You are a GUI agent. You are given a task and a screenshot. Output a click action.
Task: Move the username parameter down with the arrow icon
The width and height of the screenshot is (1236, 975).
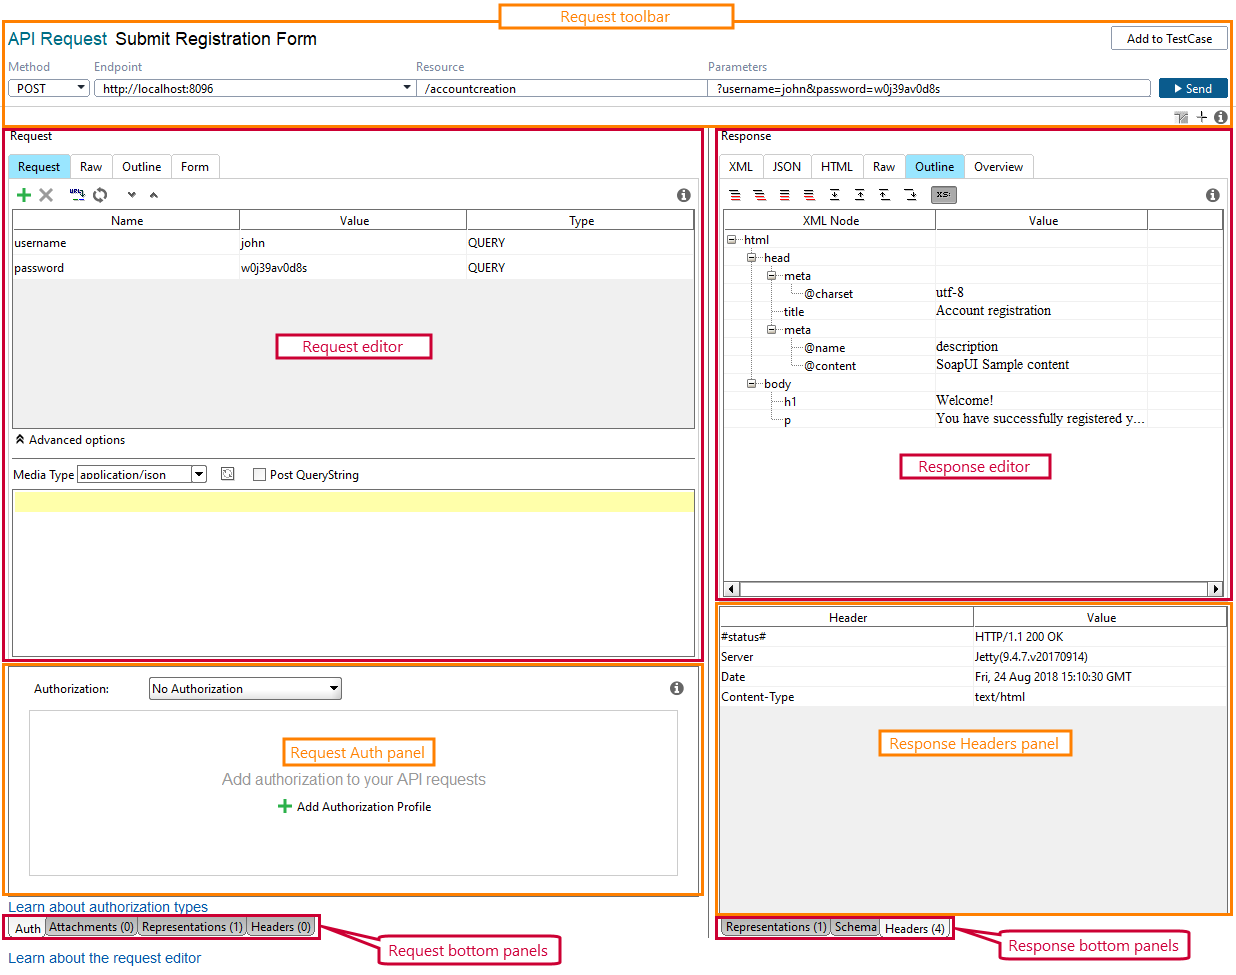(131, 195)
